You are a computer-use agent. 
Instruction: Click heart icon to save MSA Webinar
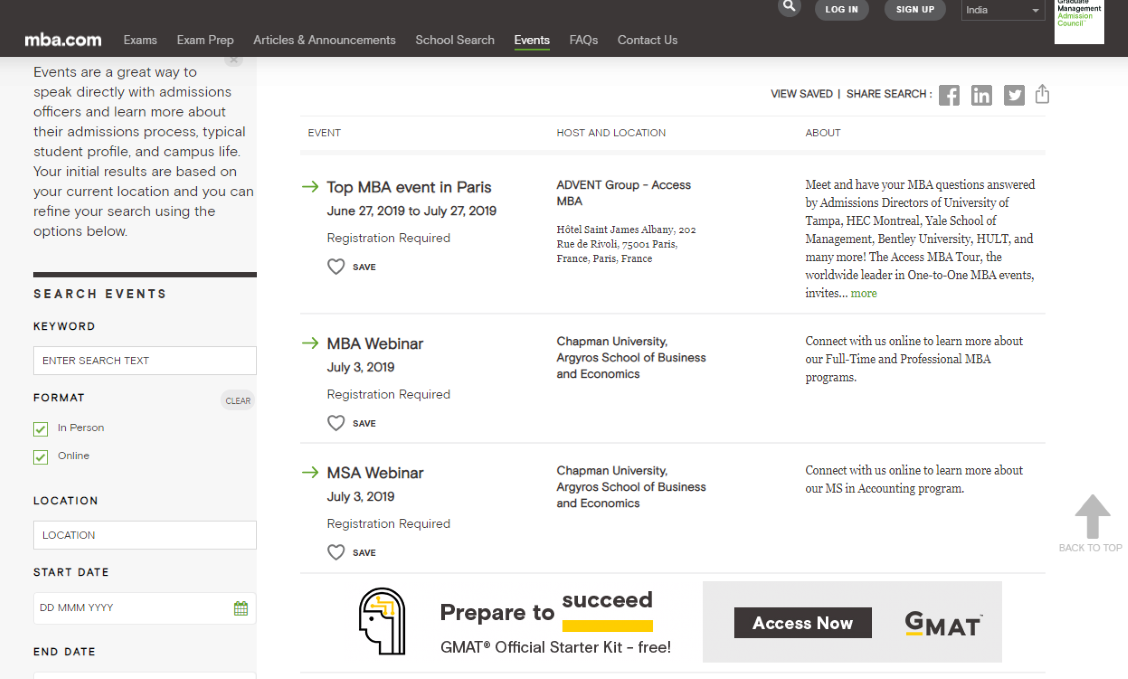click(336, 552)
